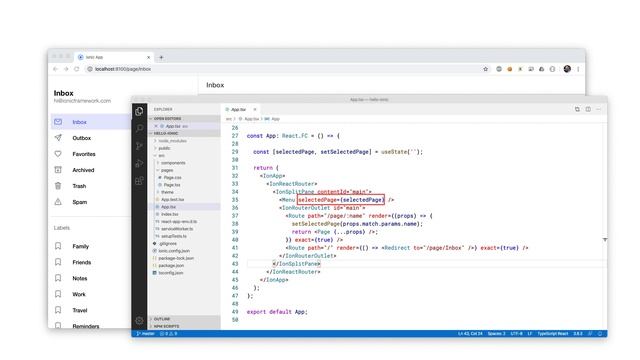Viewport: 640px width, 360px height.
Task: Click the open changes icon left of Split Editor
Action: tap(577, 109)
